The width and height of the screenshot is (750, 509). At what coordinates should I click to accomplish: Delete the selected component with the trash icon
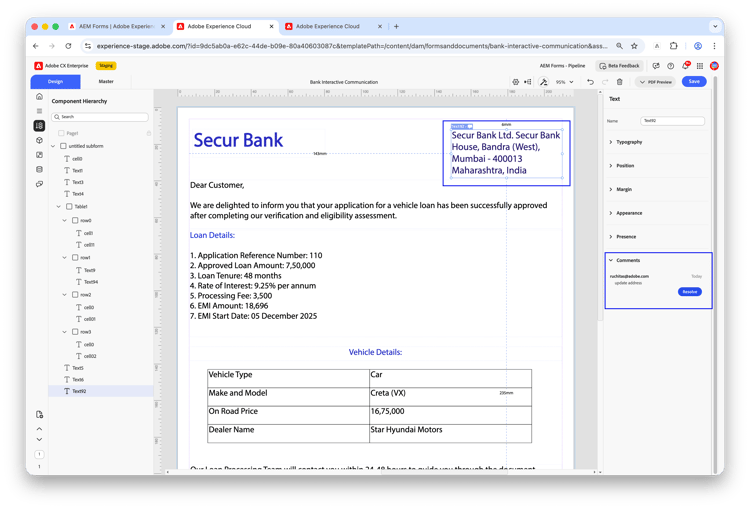(619, 82)
